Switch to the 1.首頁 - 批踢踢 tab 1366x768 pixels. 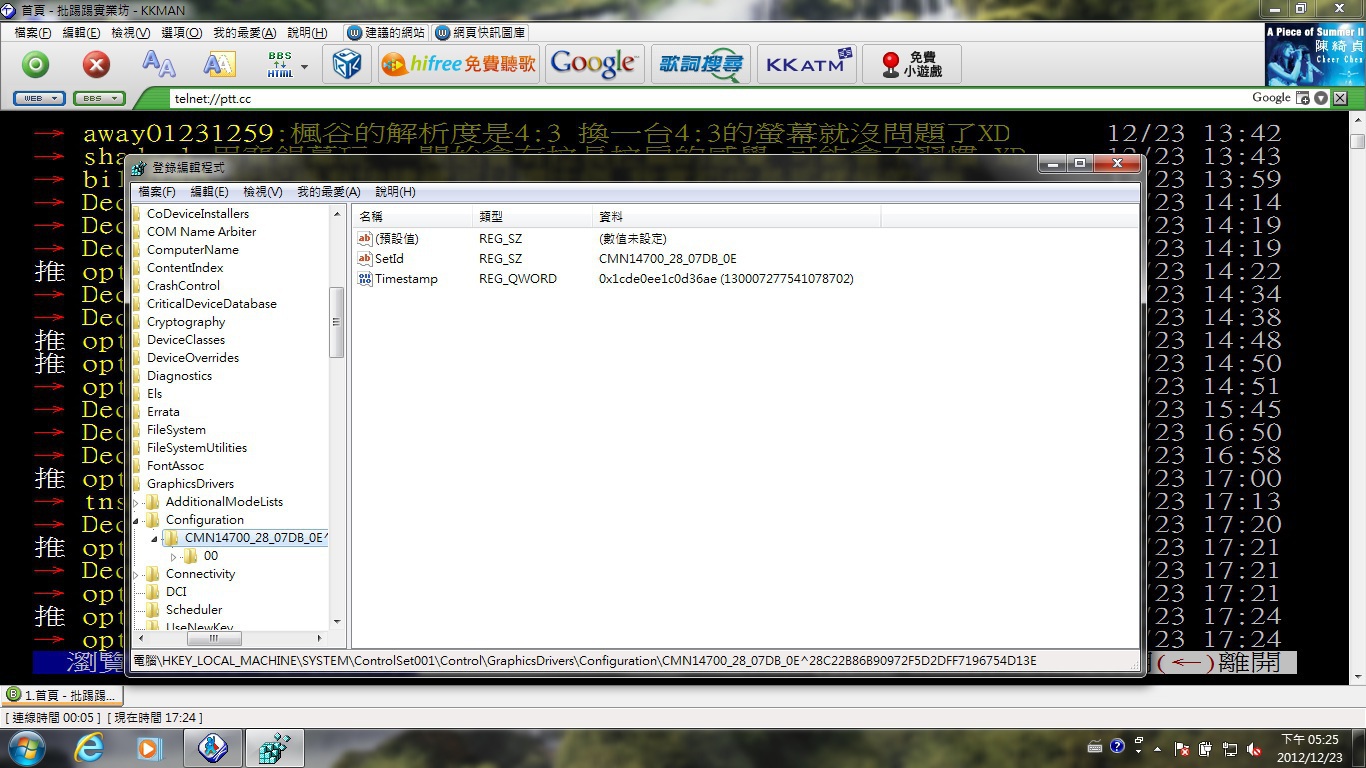click(62, 695)
